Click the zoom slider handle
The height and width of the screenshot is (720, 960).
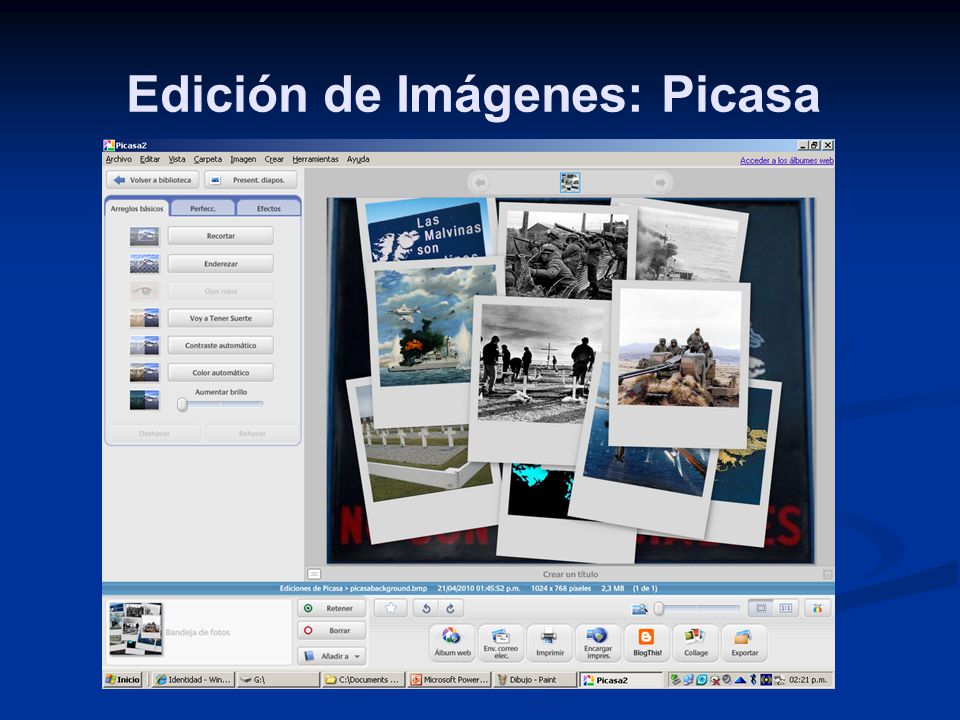659,609
